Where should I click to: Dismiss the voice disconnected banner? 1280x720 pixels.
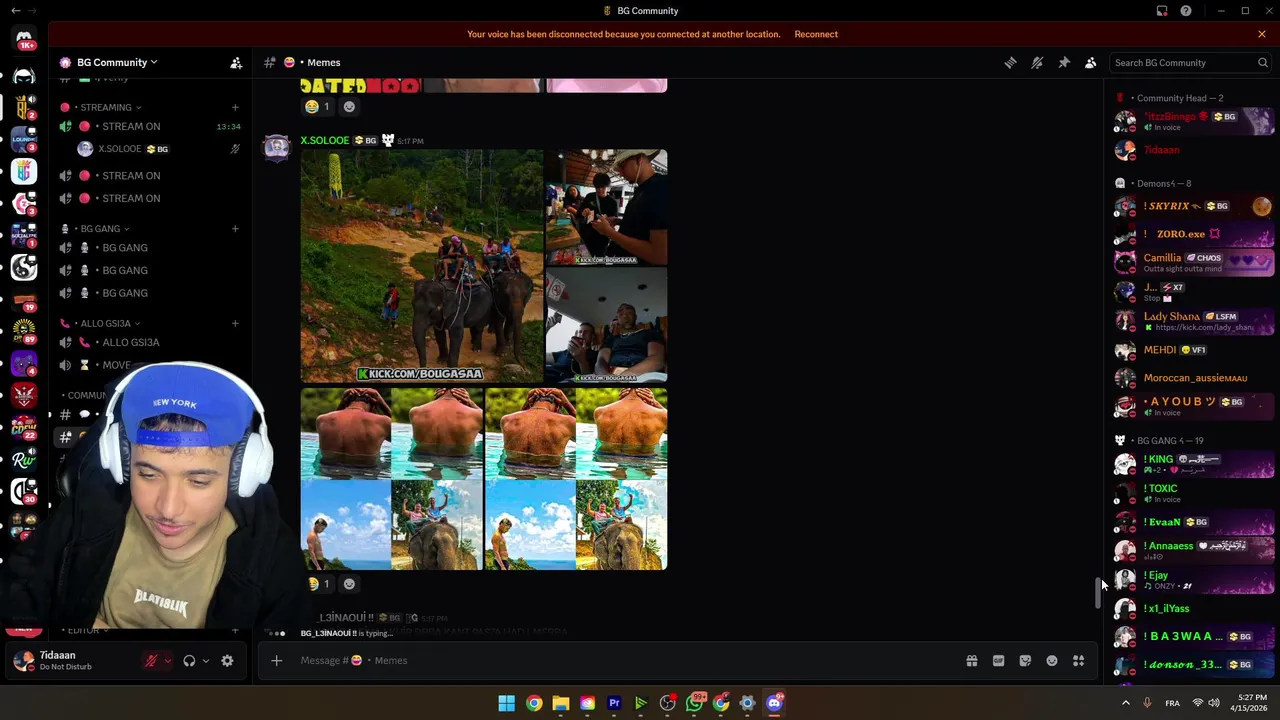(1262, 34)
